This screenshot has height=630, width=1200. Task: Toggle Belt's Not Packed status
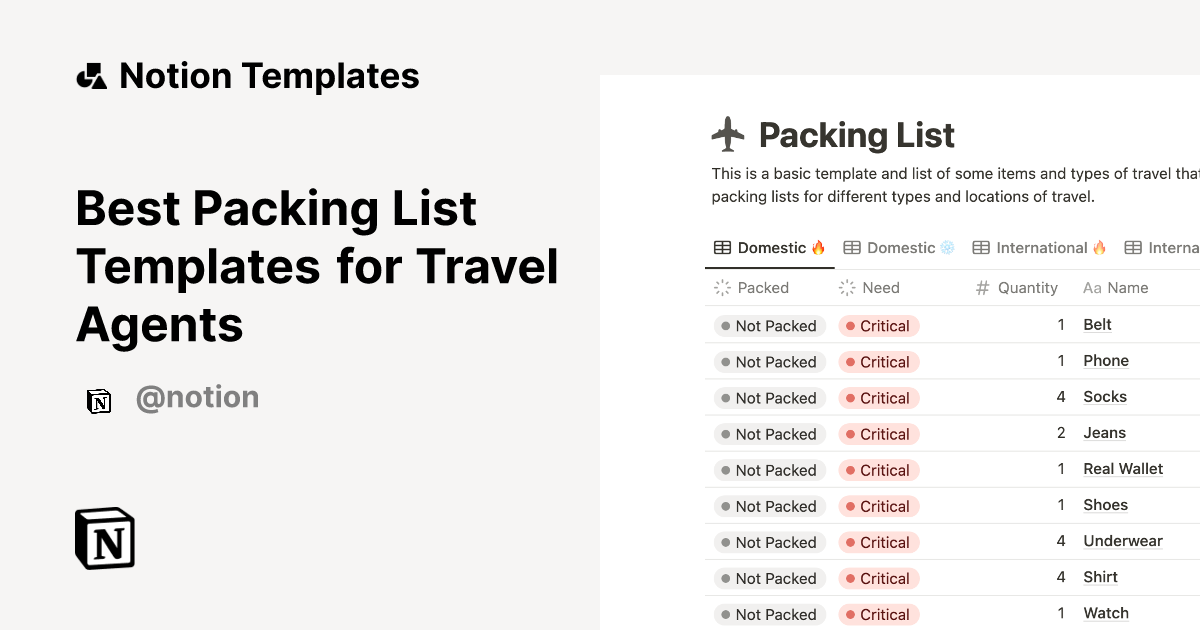[x=768, y=325]
